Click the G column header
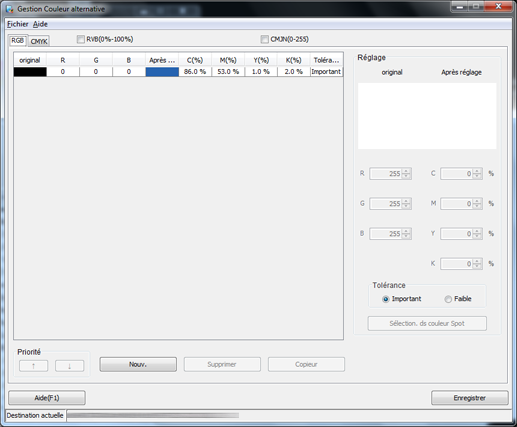This screenshot has height=427, width=517. tap(96, 60)
